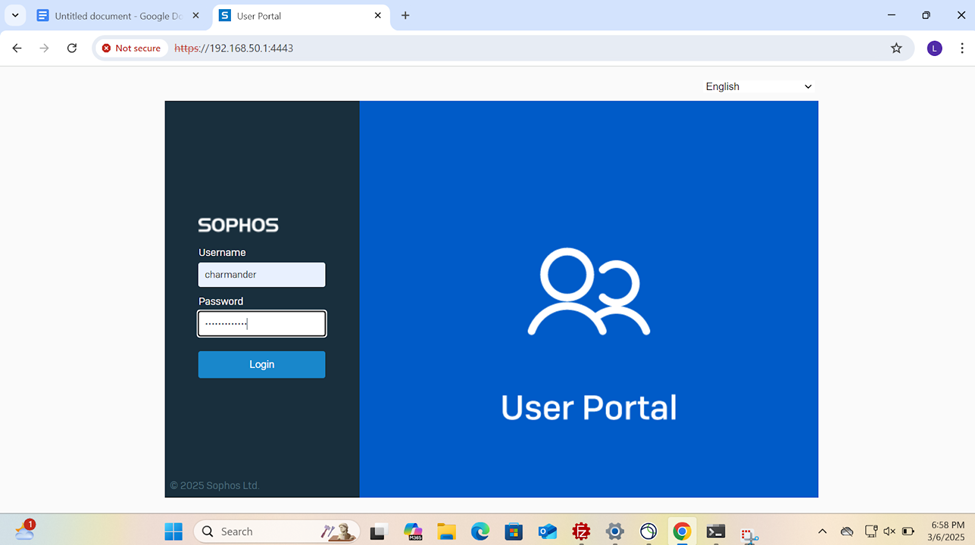Open the weather widget on taskbar
The image size is (975, 545).
pyautogui.click(x=25, y=530)
